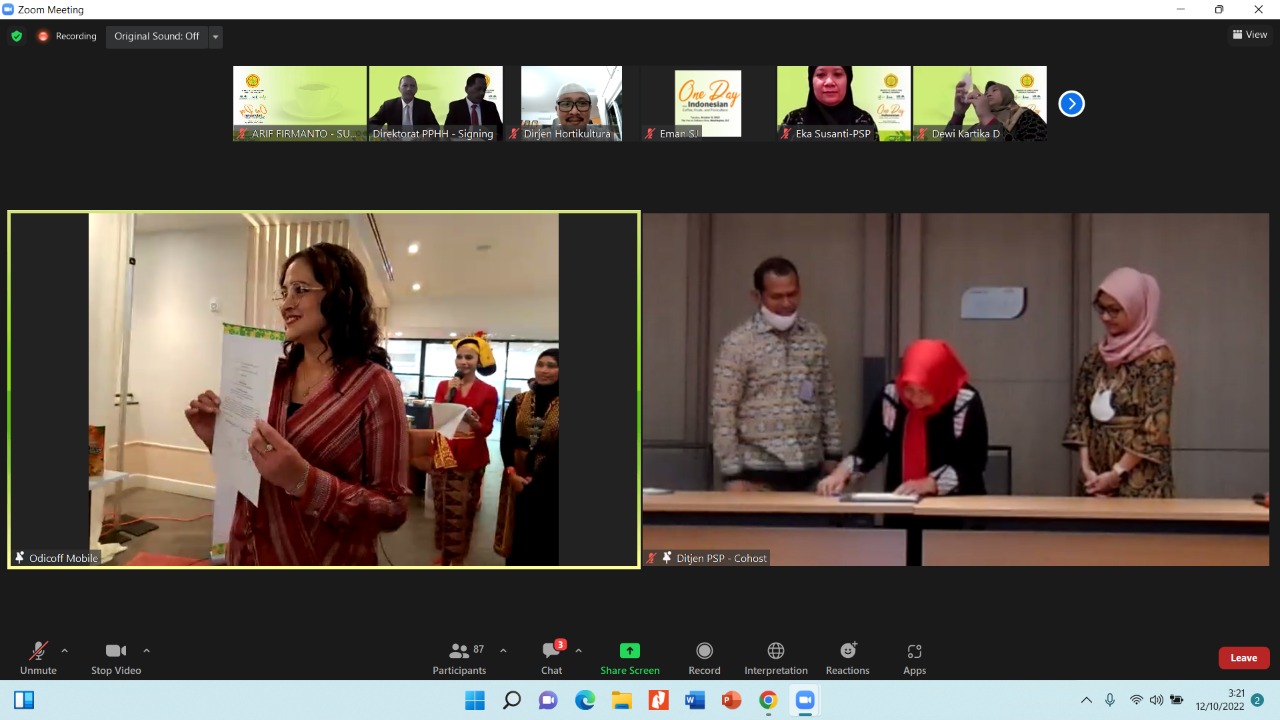
Task: Show next page of participant thumbnails
Action: click(1071, 104)
